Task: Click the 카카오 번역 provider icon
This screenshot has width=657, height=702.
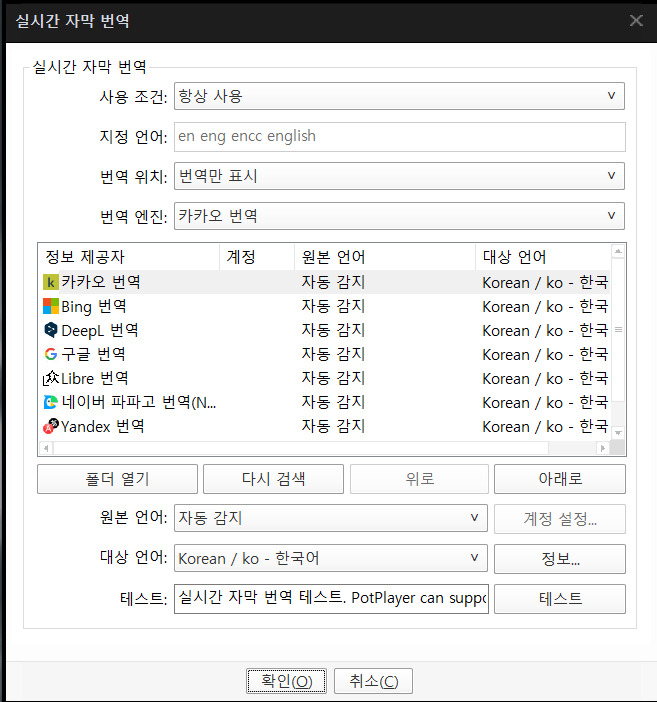Action: click(x=51, y=283)
